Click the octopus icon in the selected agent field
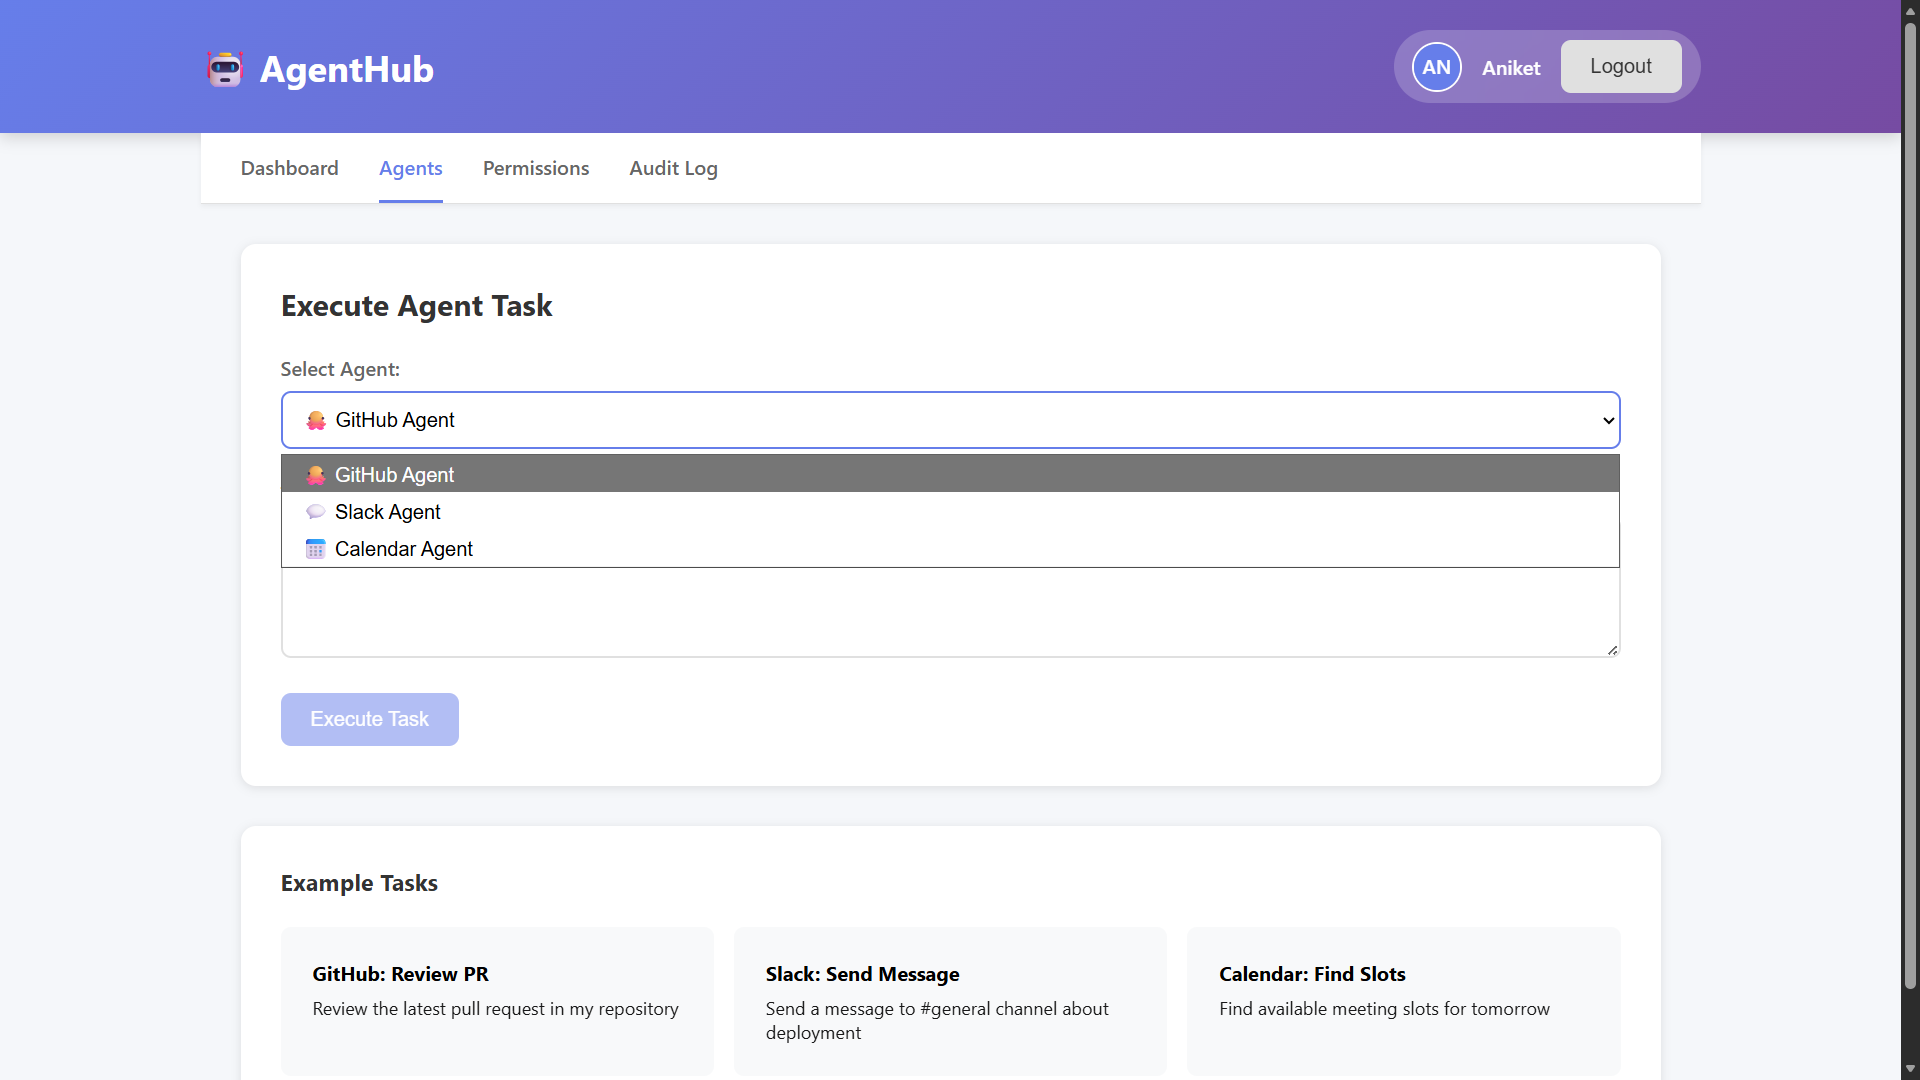Screen dimensions: 1920x1080 [316, 421]
